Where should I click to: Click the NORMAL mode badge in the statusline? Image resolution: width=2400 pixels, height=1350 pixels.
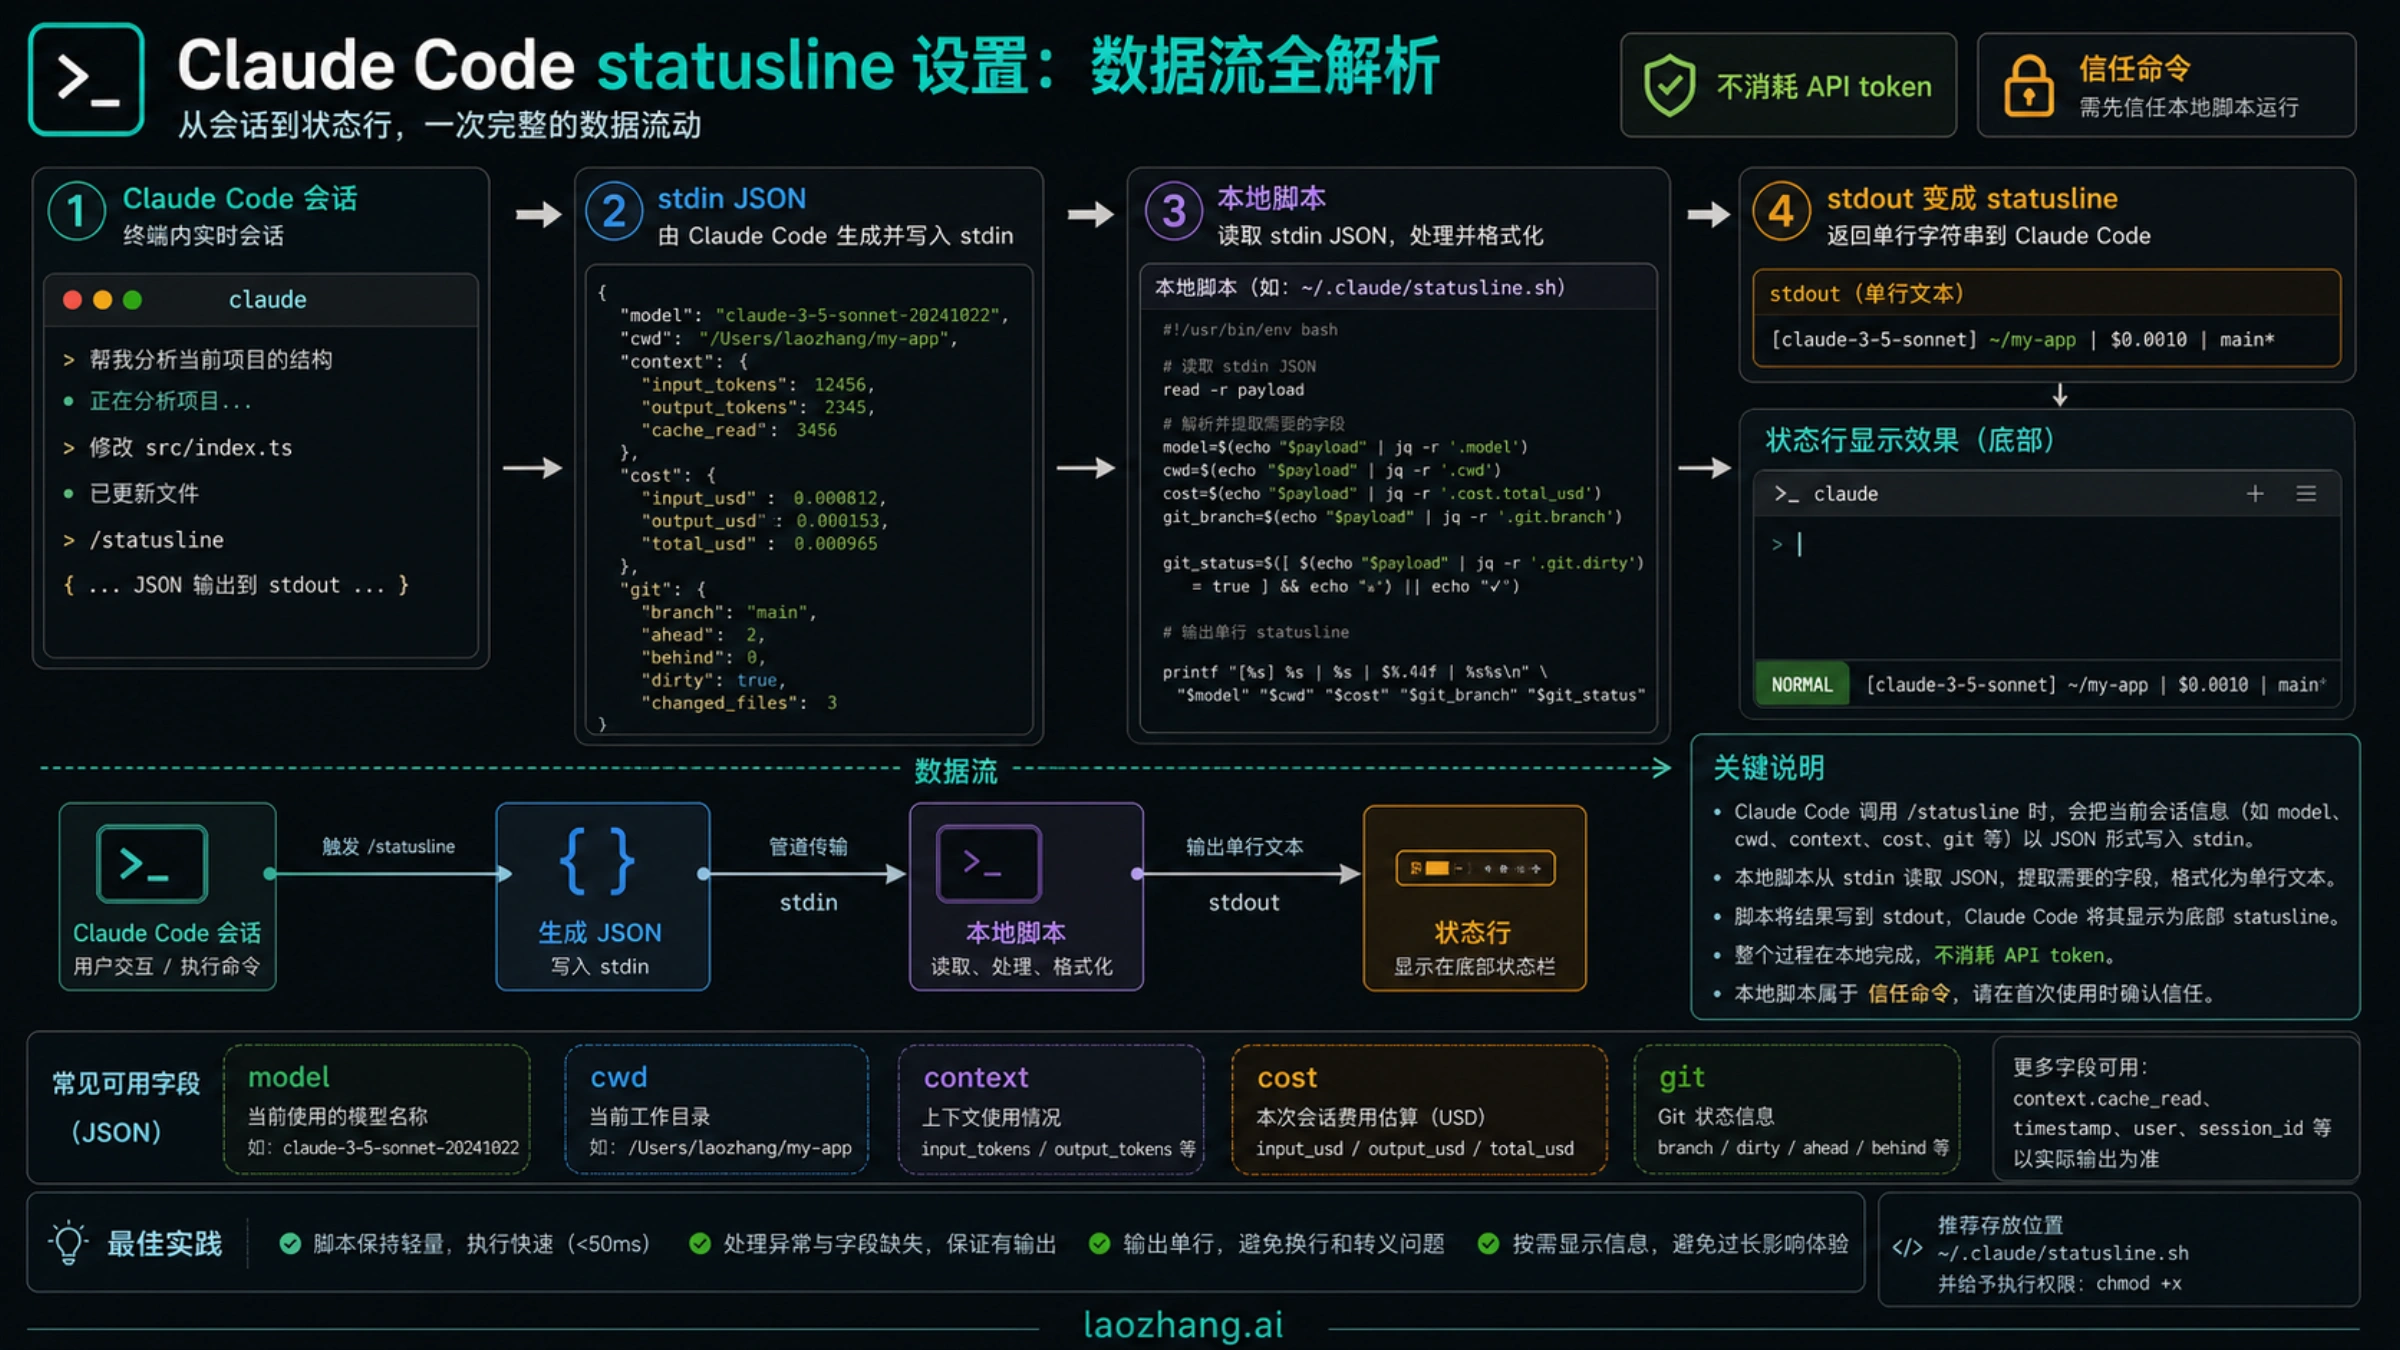(1802, 685)
